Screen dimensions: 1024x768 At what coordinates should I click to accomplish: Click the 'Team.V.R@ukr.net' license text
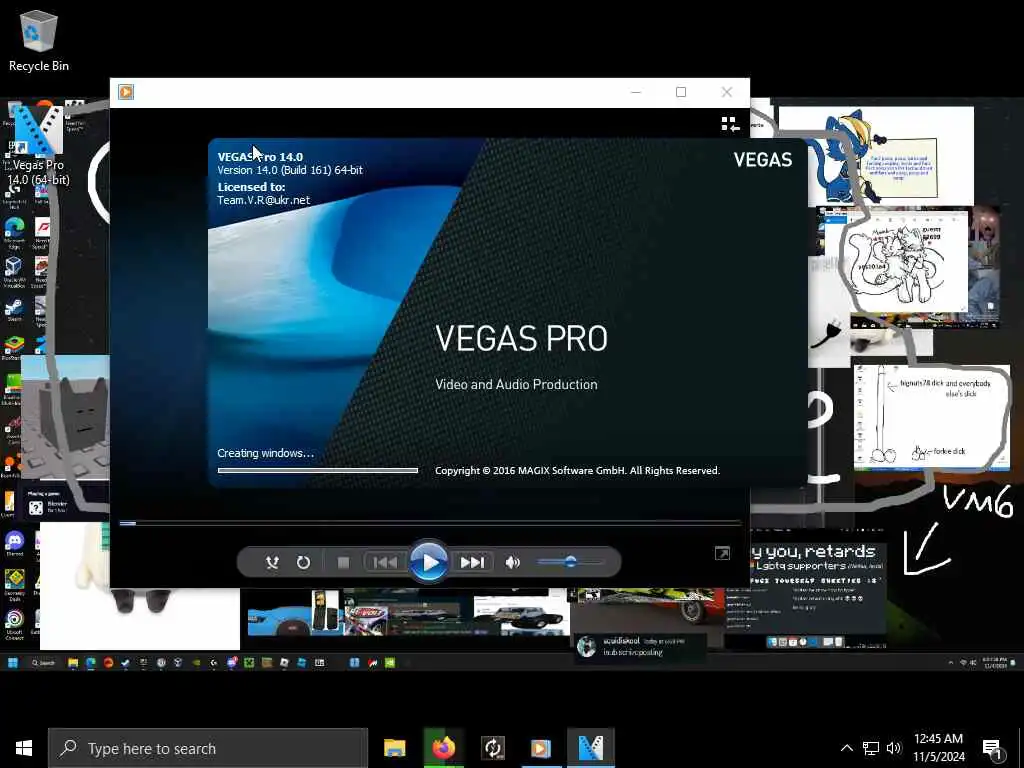click(x=263, y=200)
